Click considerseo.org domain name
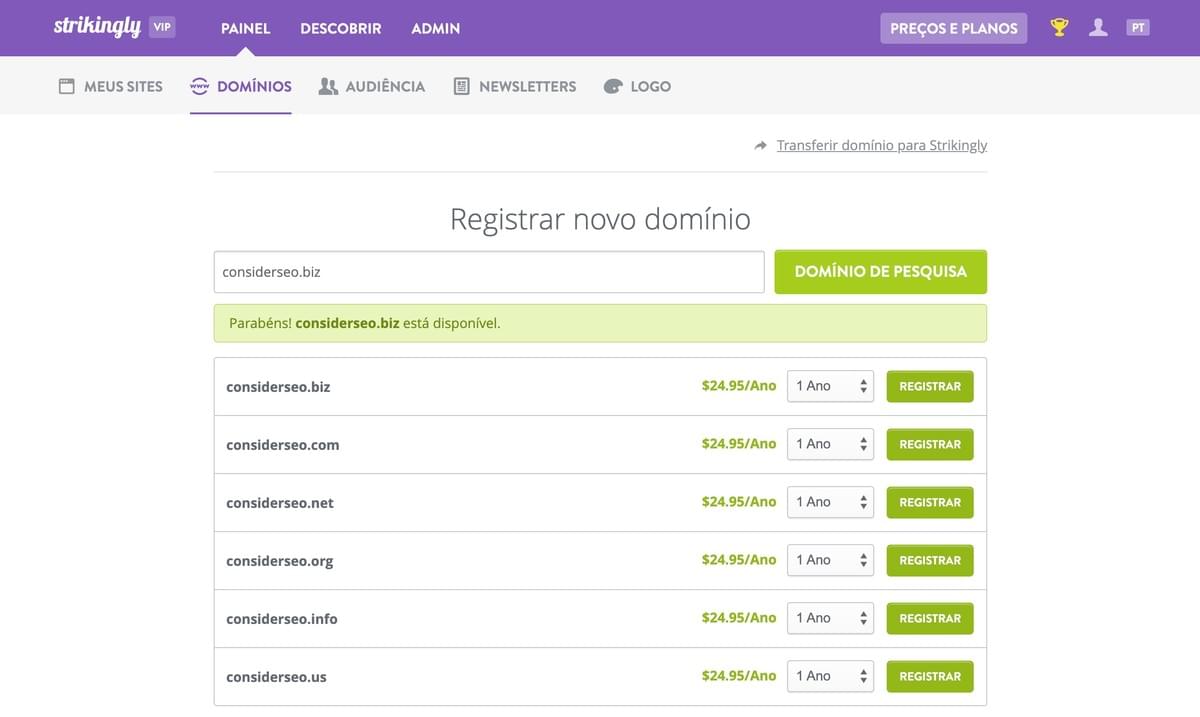Screen dimensions: 1200x717 click(x=280, y=561)
